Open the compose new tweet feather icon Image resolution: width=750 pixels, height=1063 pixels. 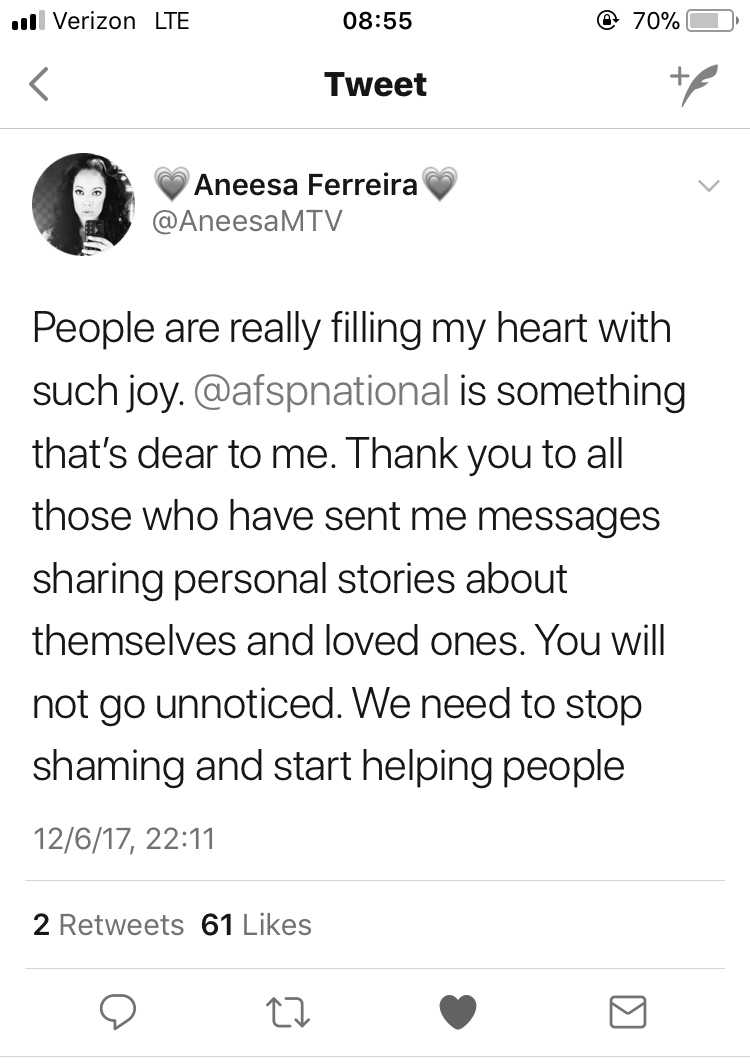click(x=694, y=85)
